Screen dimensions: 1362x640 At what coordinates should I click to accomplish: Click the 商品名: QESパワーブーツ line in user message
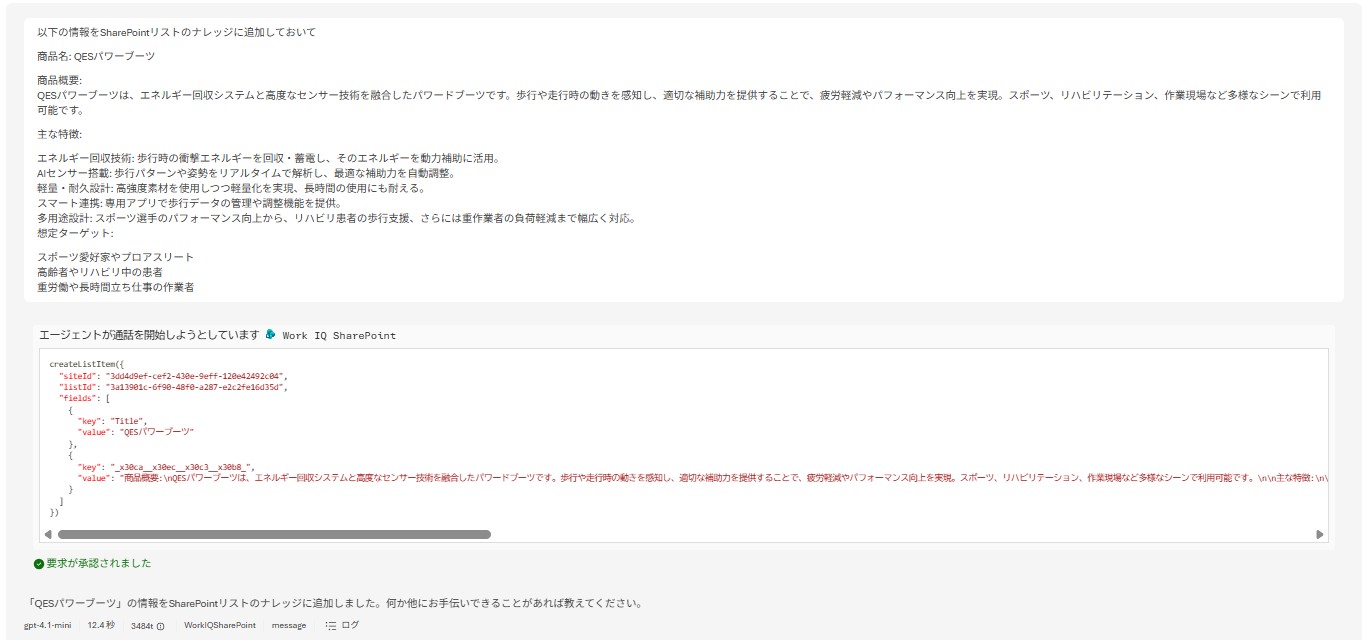click(96, 56)
